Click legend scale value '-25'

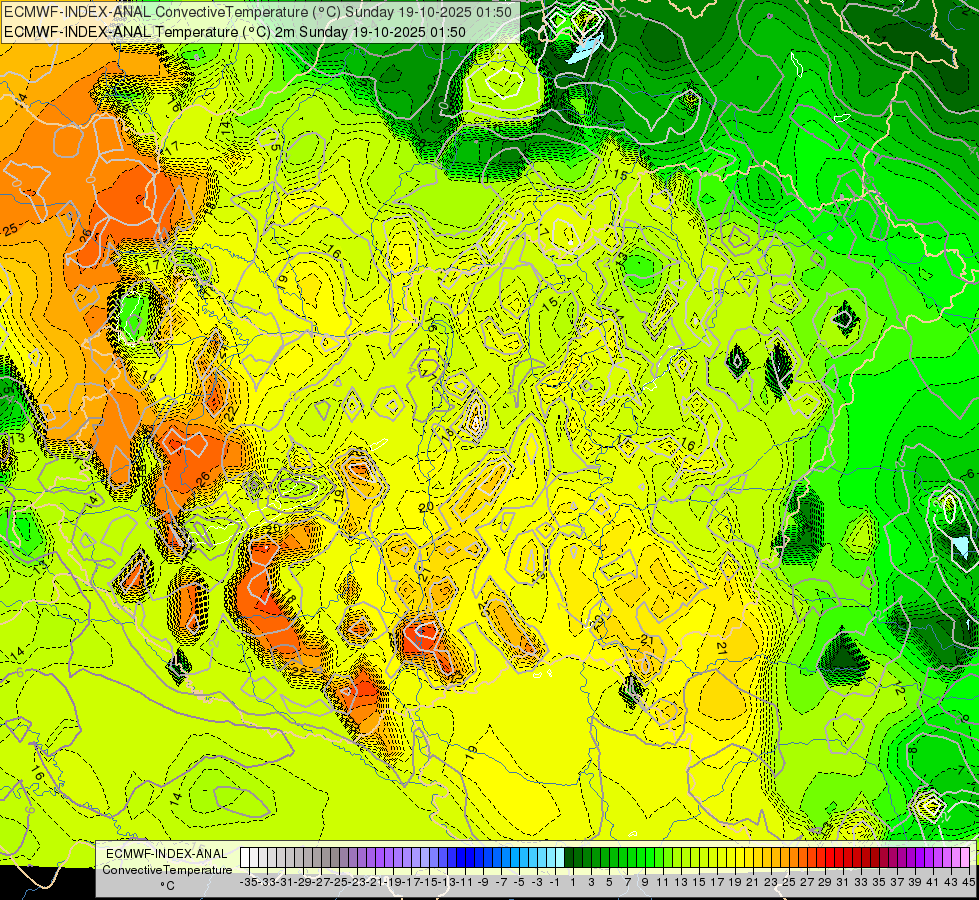point(340,882)
